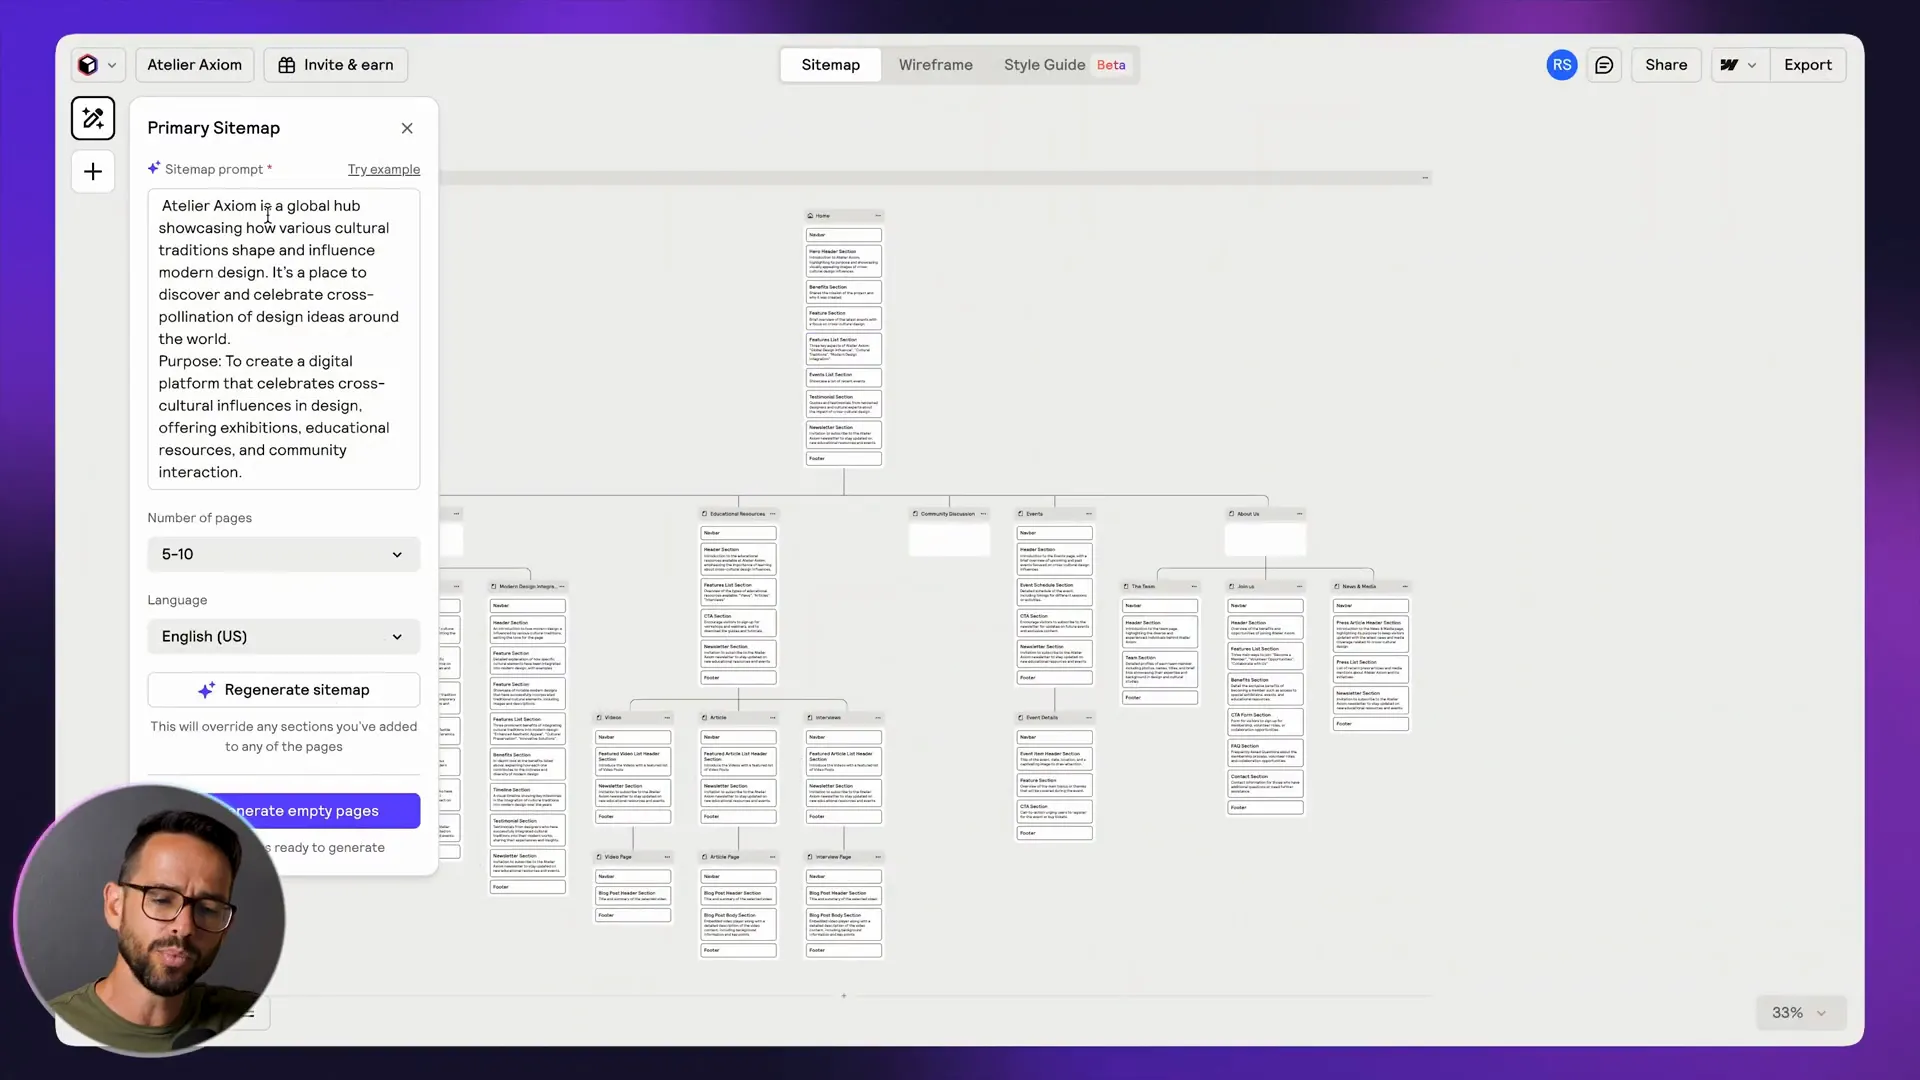Click the AI magic wand tool icon
Viewport: 1920px width, 1080px height.
coord(93,118)
